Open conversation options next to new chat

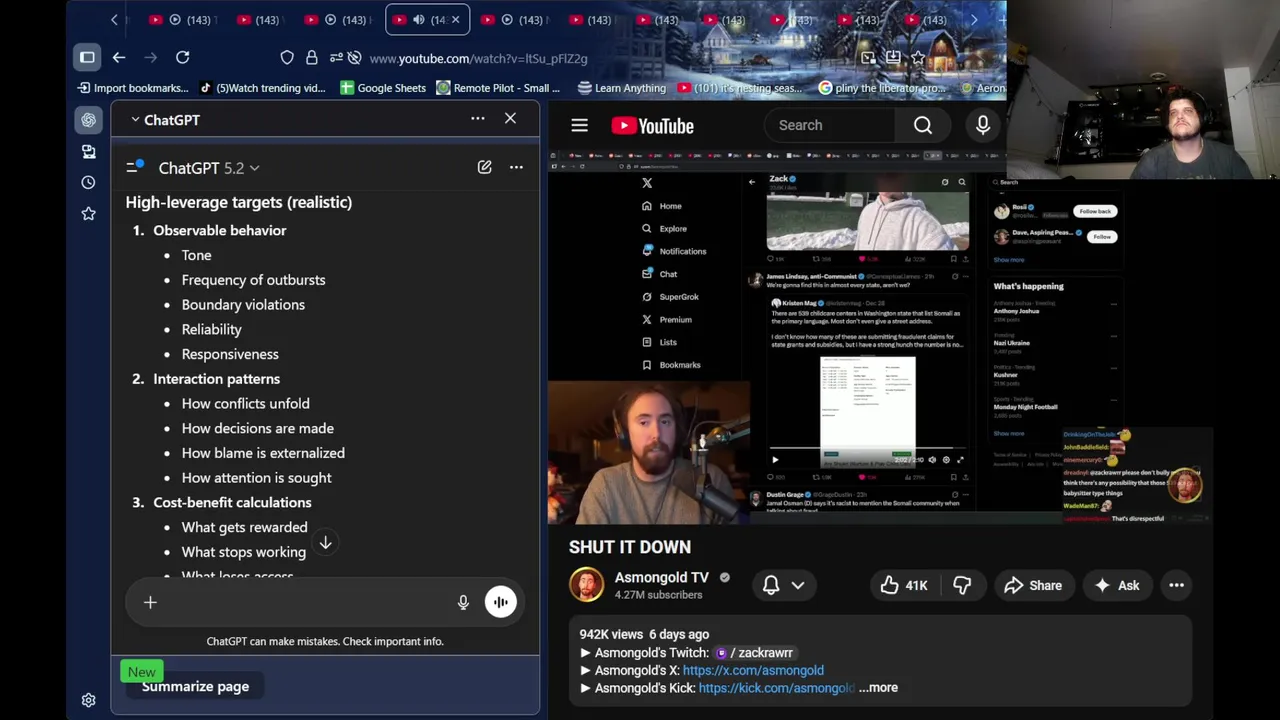tap(516, 167)
